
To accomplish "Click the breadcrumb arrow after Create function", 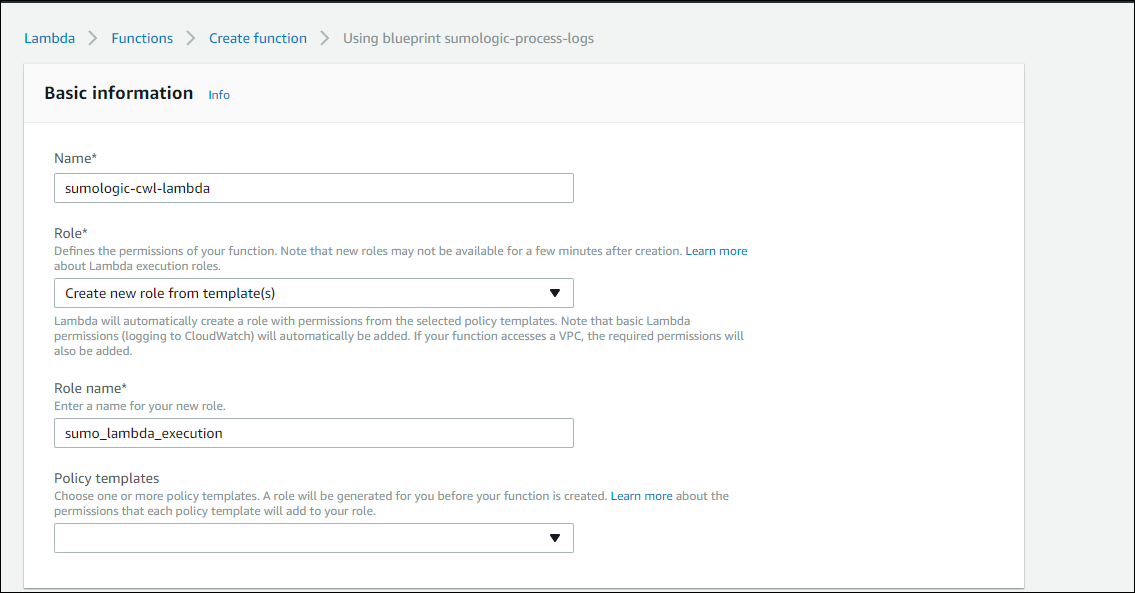I will coord(323,38).
